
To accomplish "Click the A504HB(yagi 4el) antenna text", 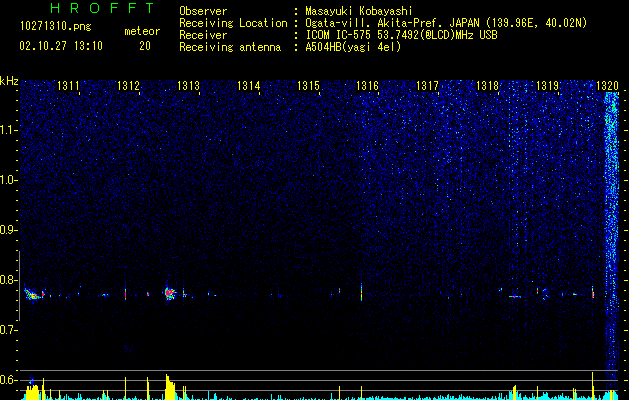I will [x=353, y=47].
